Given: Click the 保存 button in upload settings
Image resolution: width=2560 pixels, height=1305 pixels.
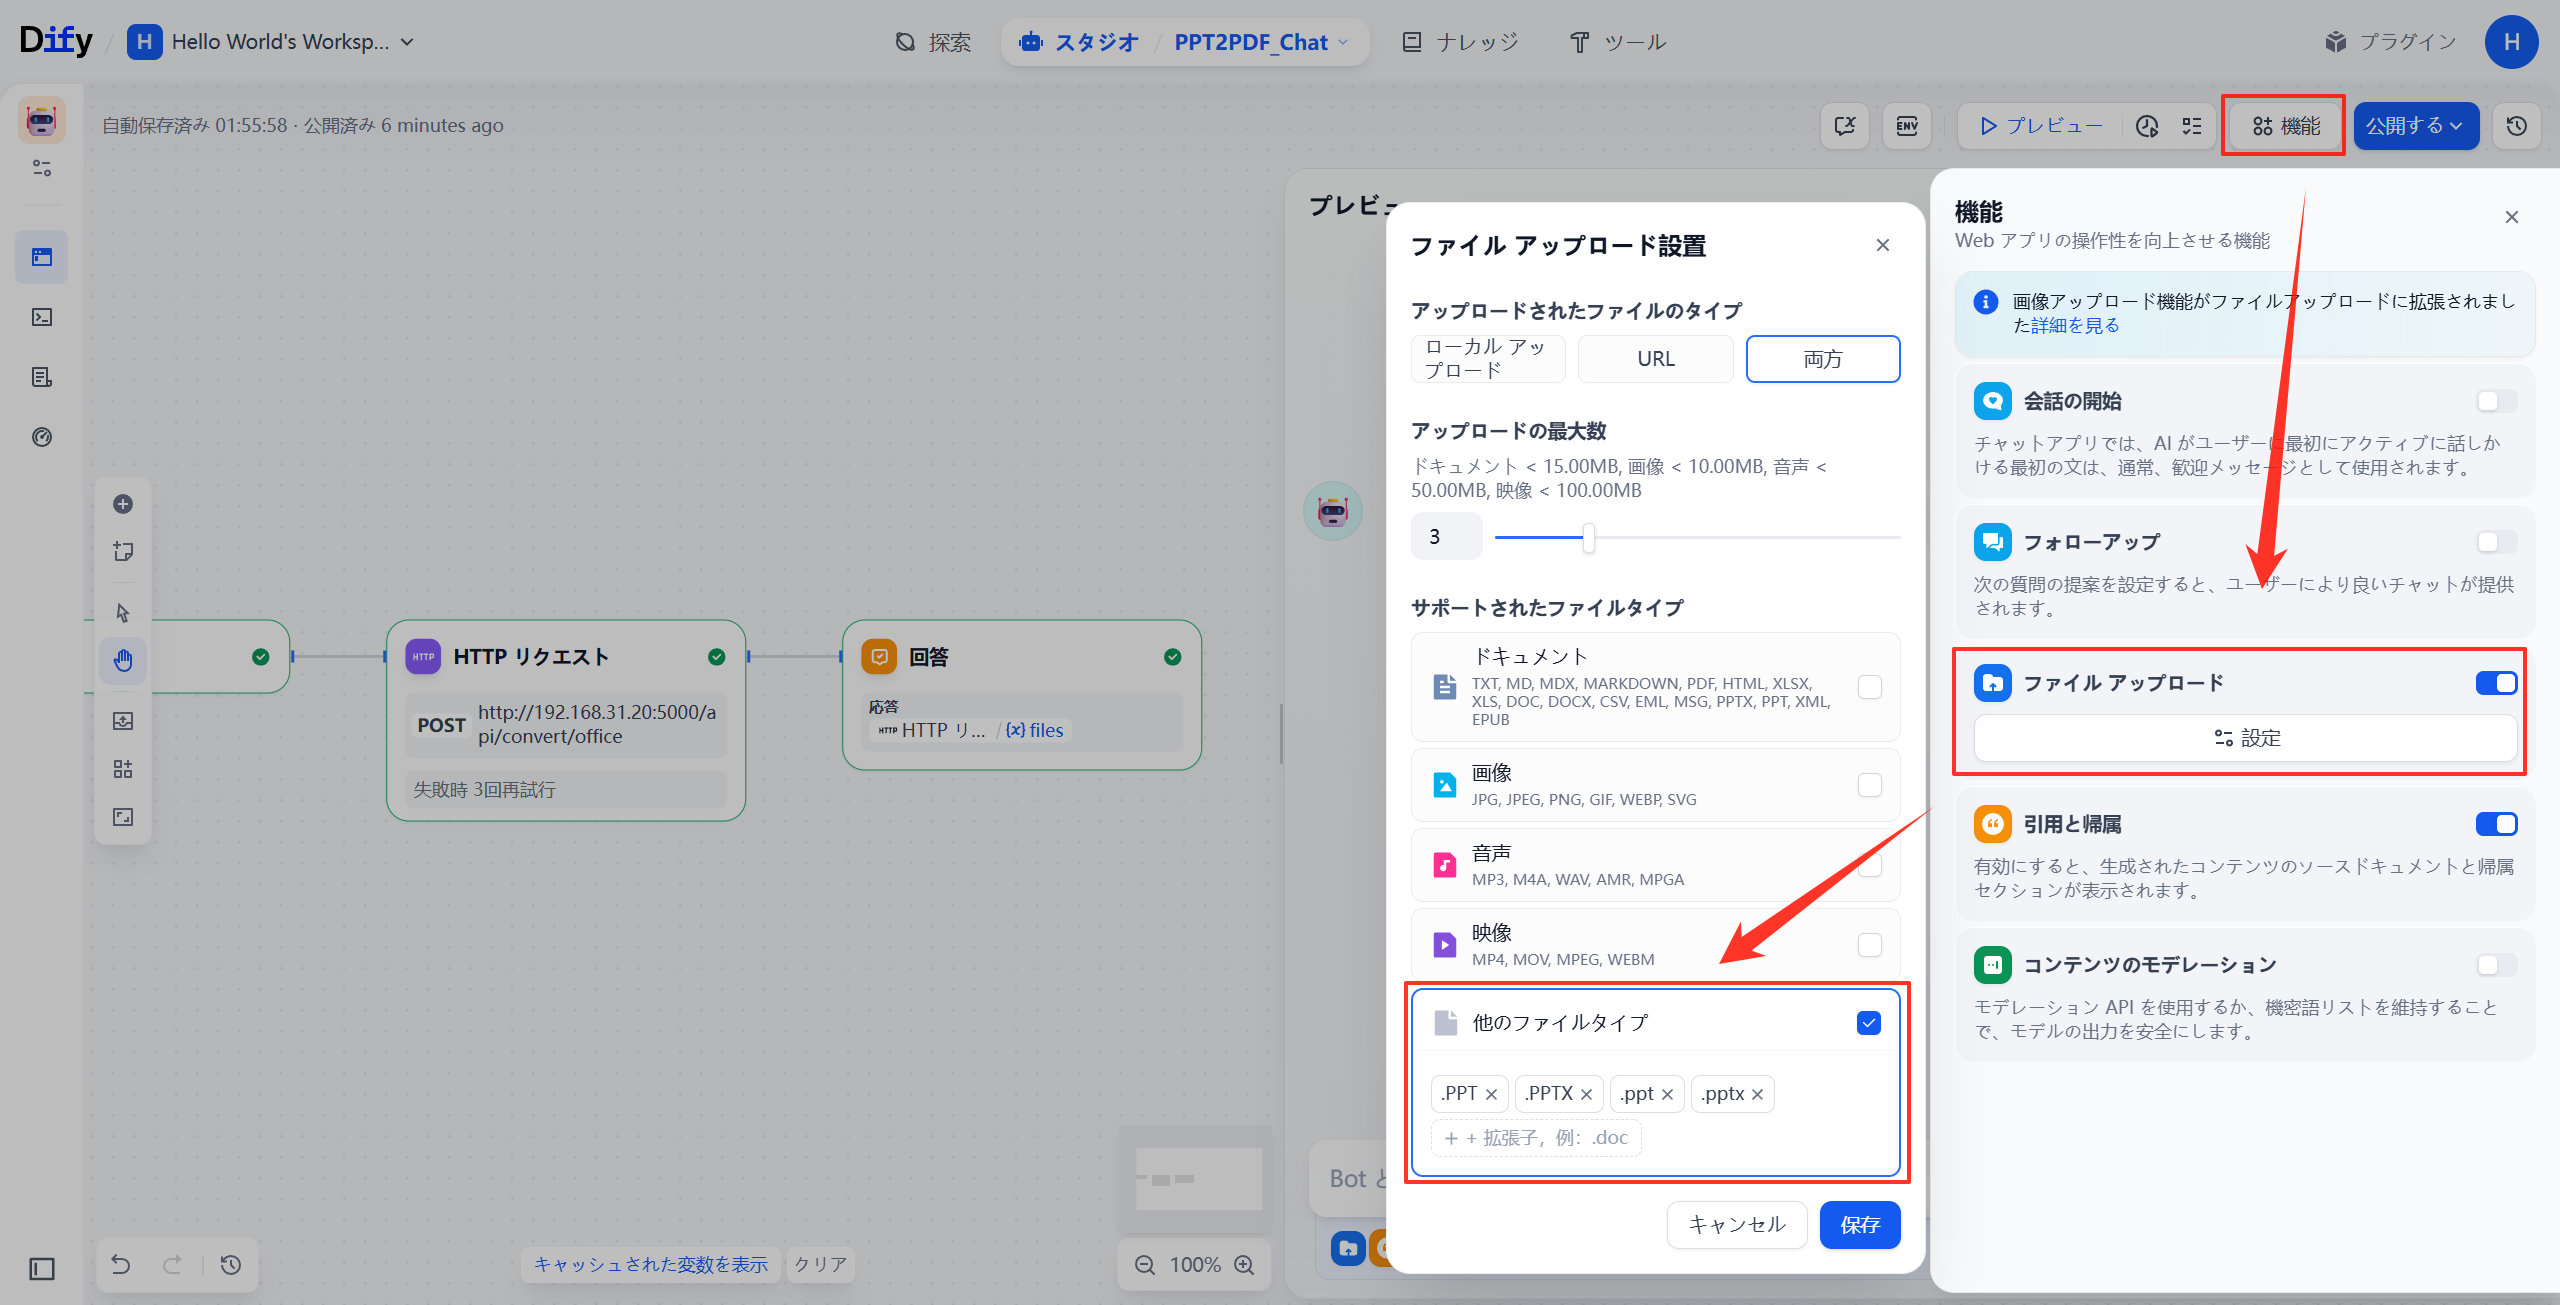Looking at the screenshot, I should coord(1859,1224).
